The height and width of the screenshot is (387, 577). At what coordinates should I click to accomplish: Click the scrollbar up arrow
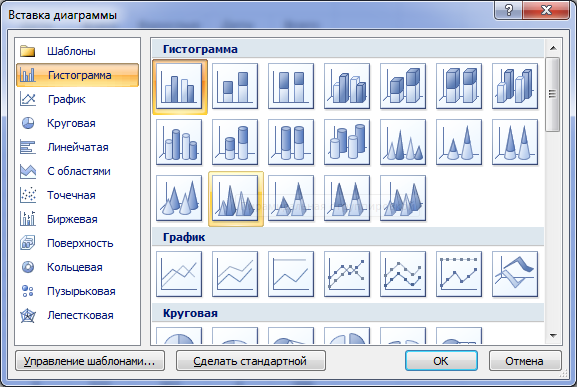tap(553, 48)
